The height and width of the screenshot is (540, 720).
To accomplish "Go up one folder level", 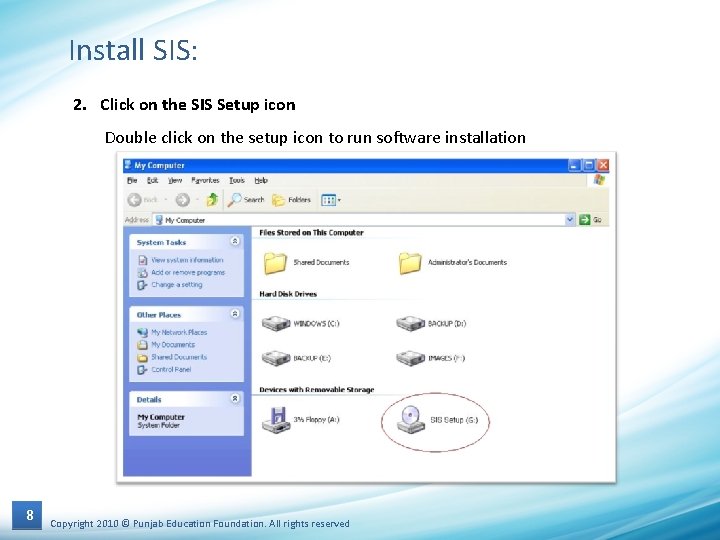I will coord(212,200).
